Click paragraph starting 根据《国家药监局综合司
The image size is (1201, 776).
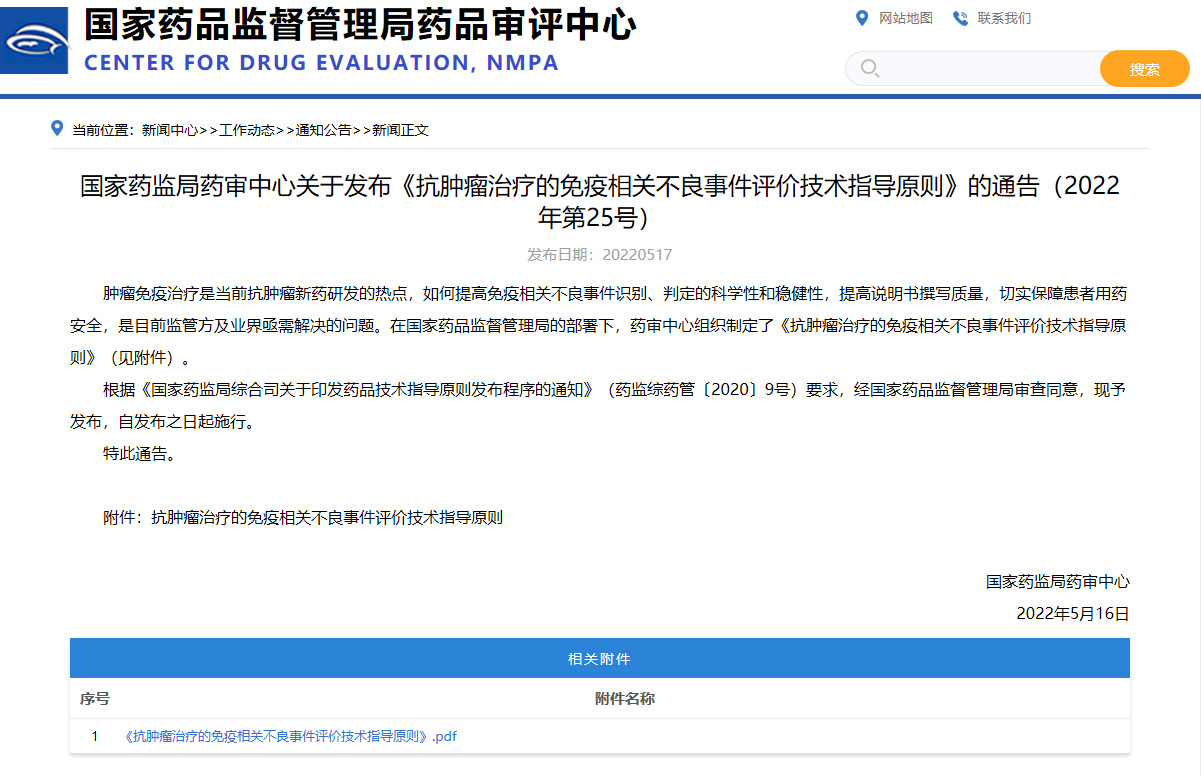pyautogui.click(x=600, y=405)
